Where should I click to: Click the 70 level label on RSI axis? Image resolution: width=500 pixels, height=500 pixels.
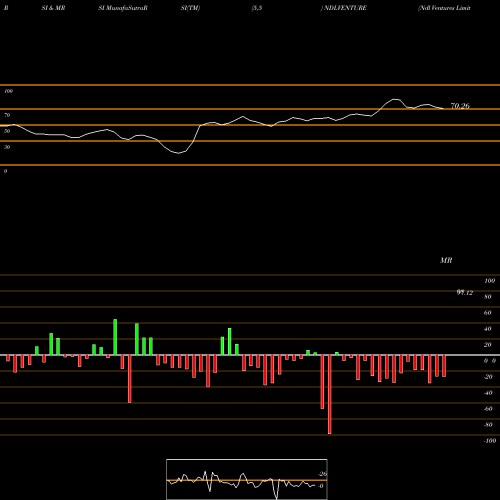point(7,115)
